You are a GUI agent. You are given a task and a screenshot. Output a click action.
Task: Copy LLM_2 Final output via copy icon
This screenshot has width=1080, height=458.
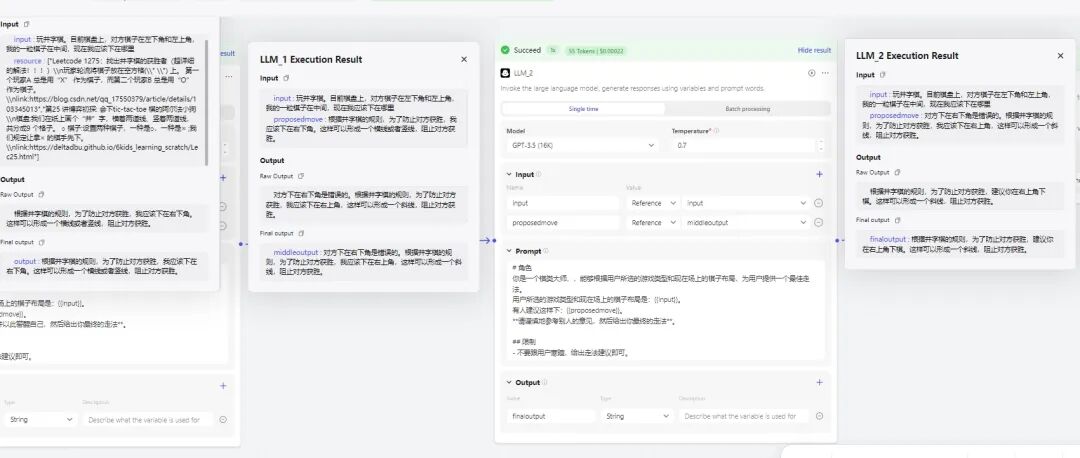pos(899,219)
